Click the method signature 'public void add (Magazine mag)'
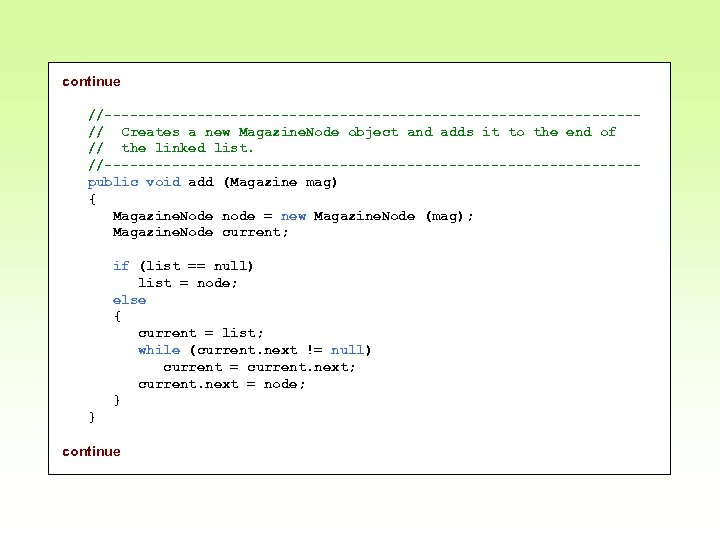The height and width of the screenshot is (540, 720). [x=212, y=182]
